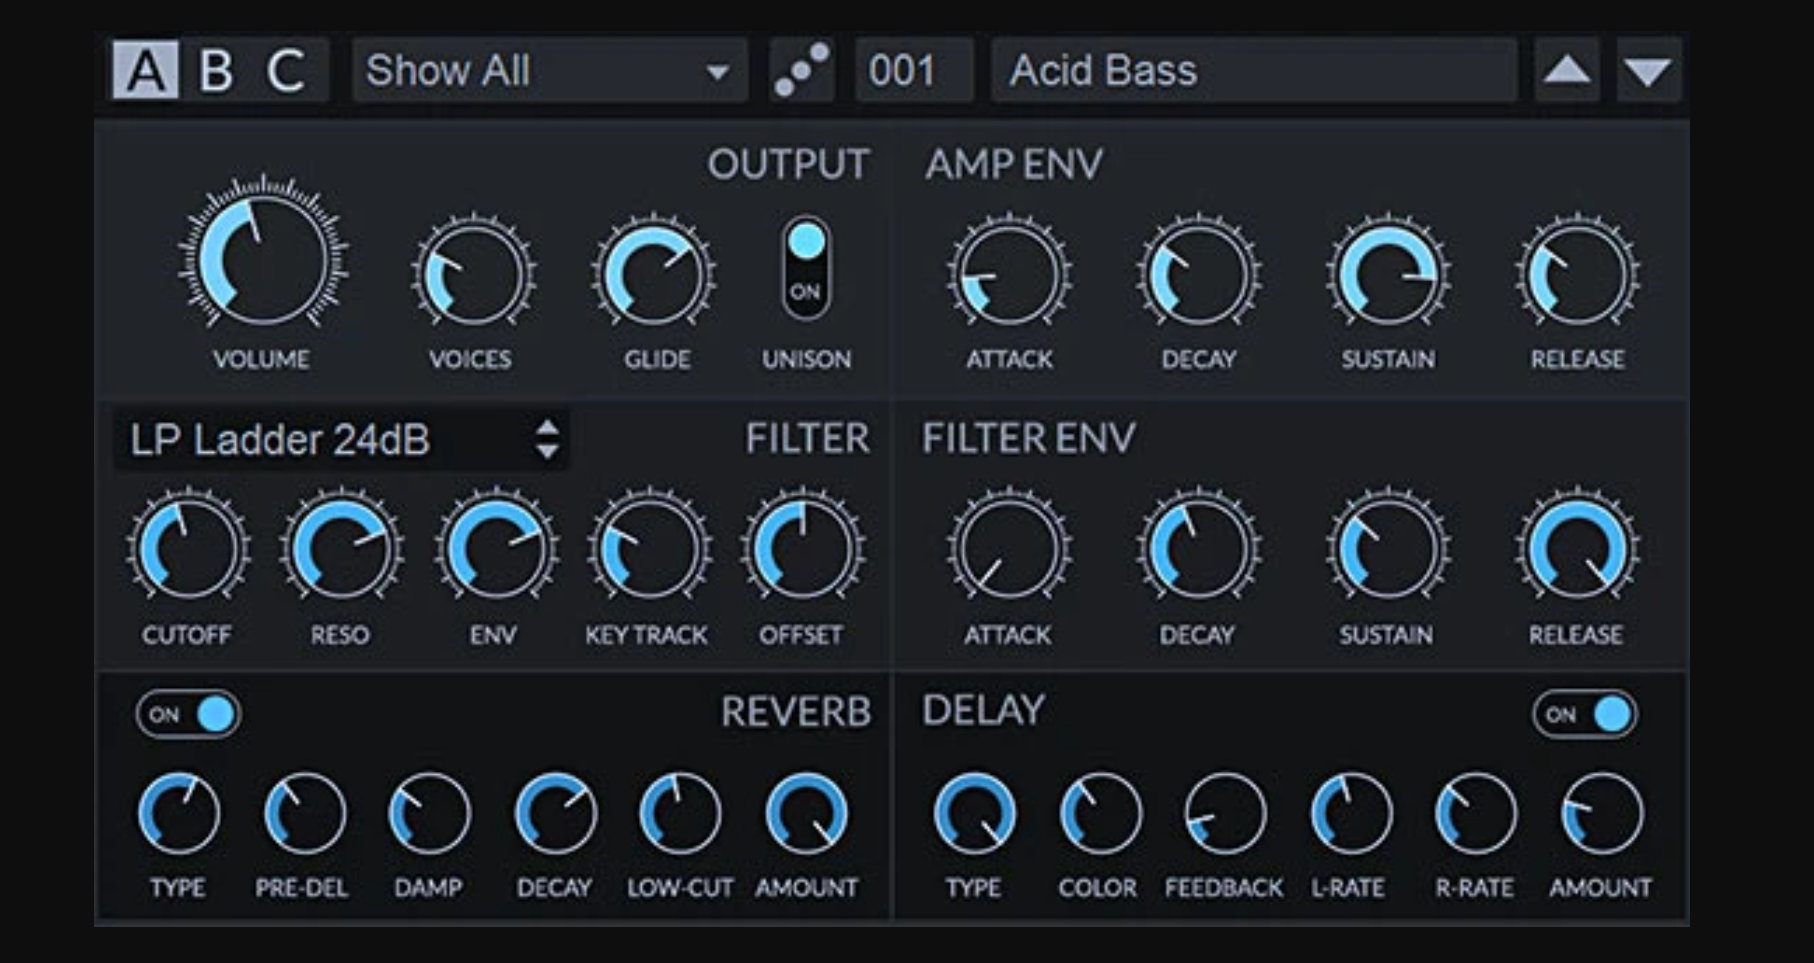This screenshot has height=963, width=1814.
Task: Click the filter Reso knob
Action: [342, 548]
